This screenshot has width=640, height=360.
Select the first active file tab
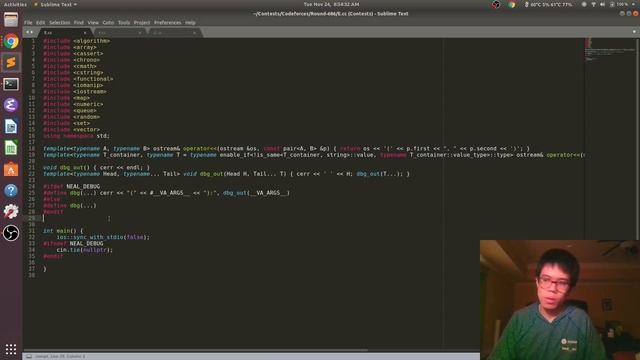[x=64, y=33]
